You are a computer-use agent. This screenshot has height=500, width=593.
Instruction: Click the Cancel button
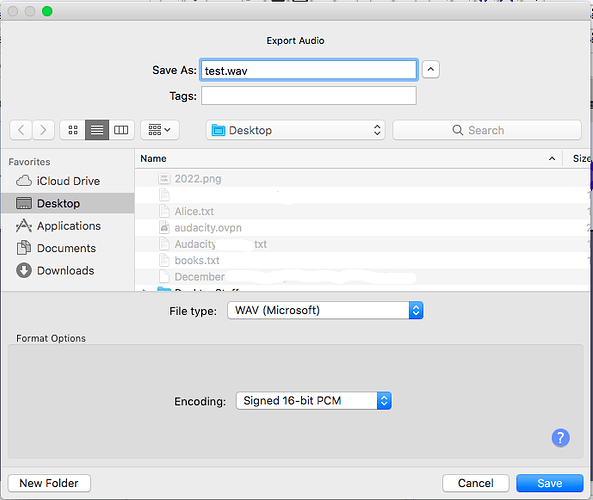point(475,483)
